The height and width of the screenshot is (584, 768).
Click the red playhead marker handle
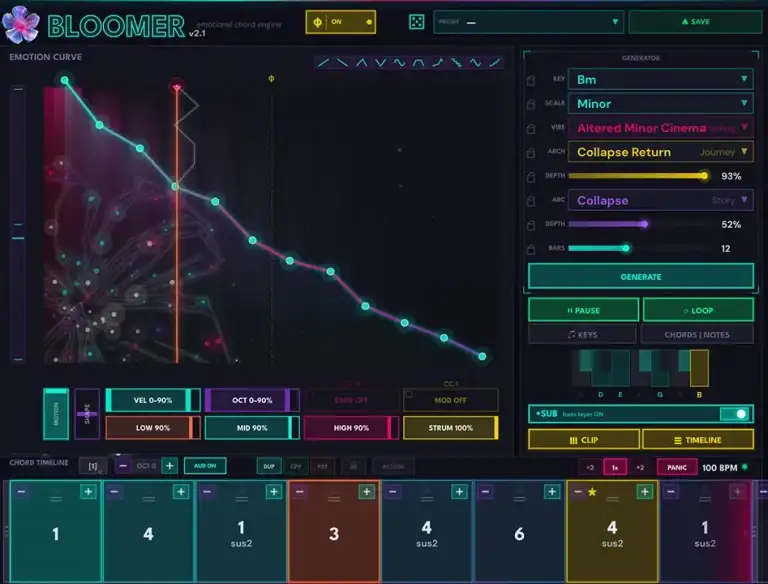point(177,87)
